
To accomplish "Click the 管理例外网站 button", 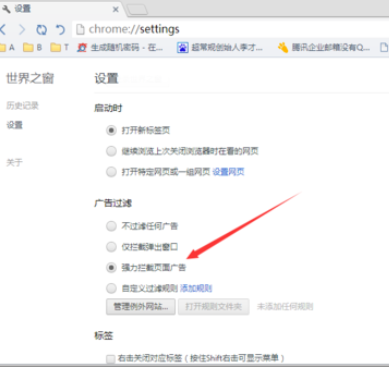I will tap(141, 306).
